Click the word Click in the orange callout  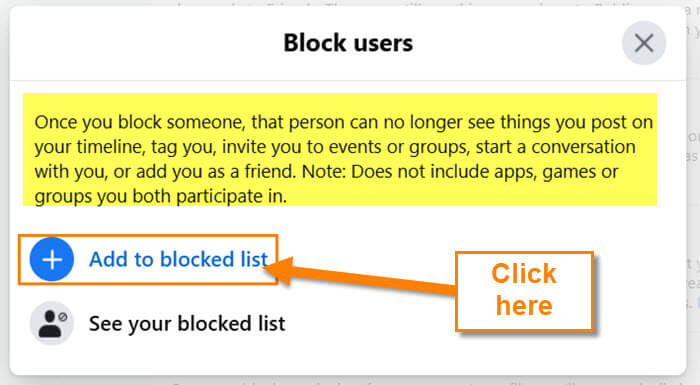[524, 273]
